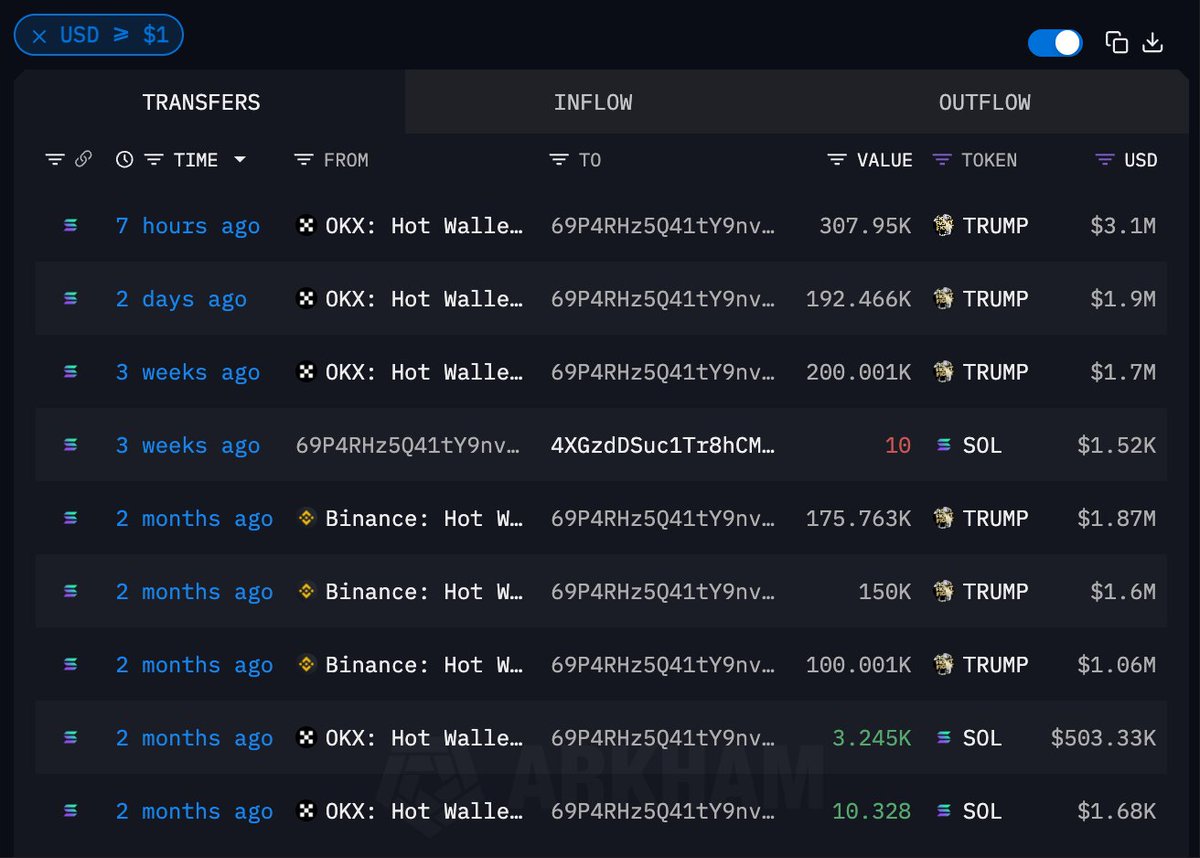Click TRUMP token icon in $1.7M row

click(943, 372)
